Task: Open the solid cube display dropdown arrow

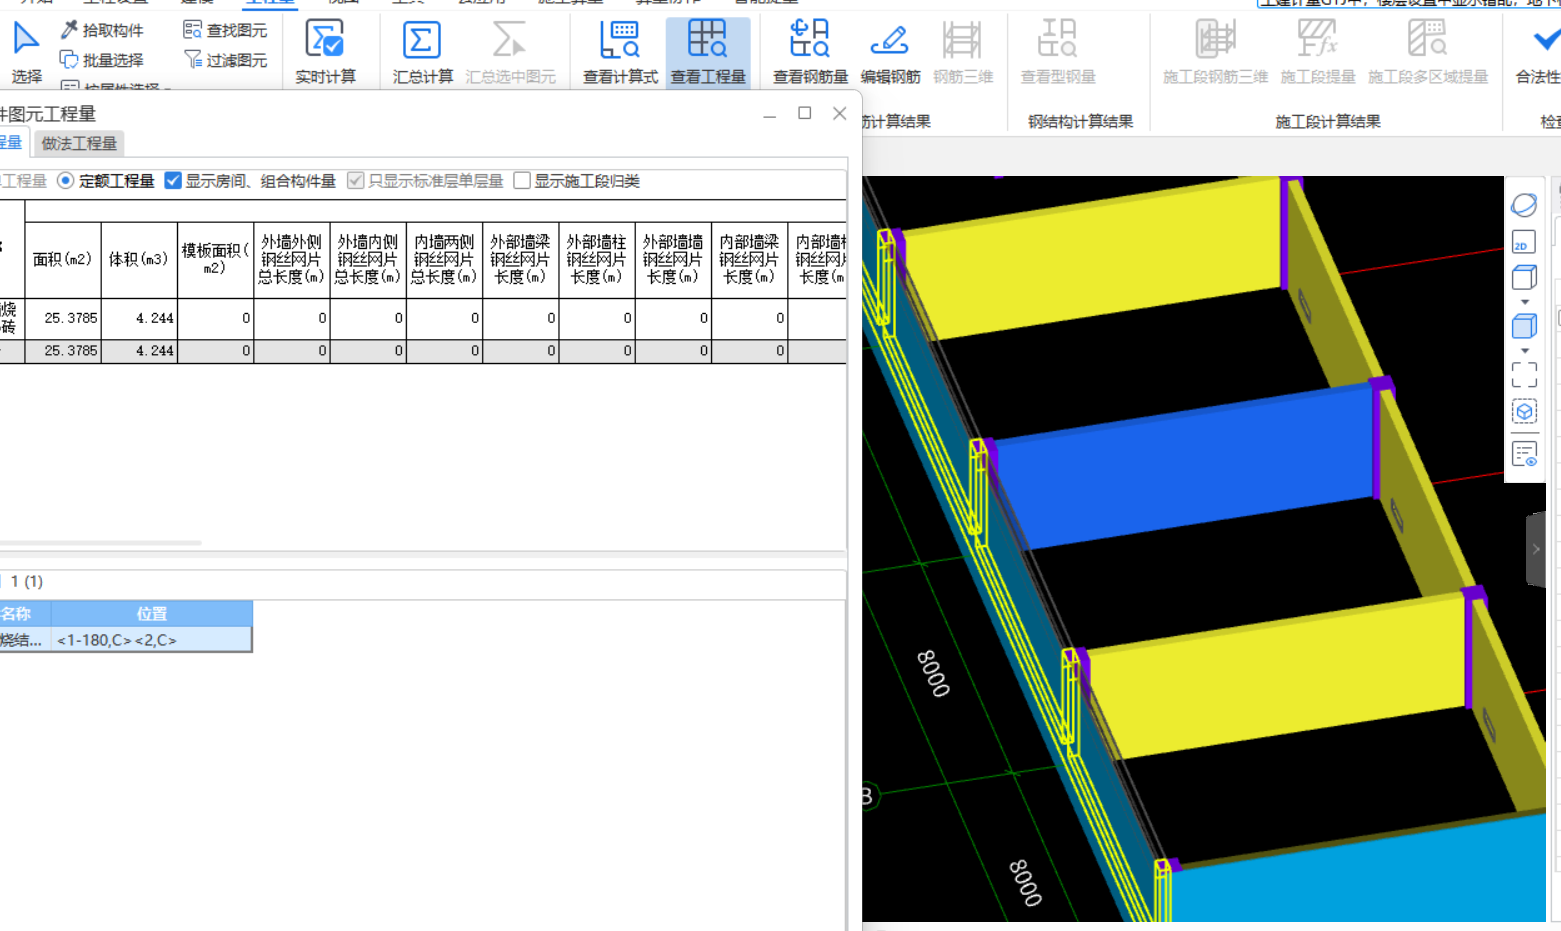Action: [x=1525, y=350]
